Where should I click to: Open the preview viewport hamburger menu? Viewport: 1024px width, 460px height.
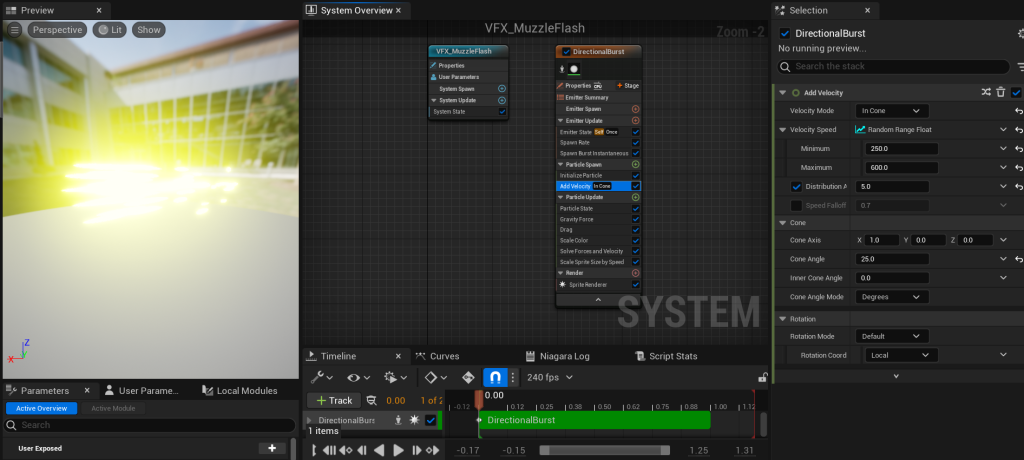tap(15, 30)
